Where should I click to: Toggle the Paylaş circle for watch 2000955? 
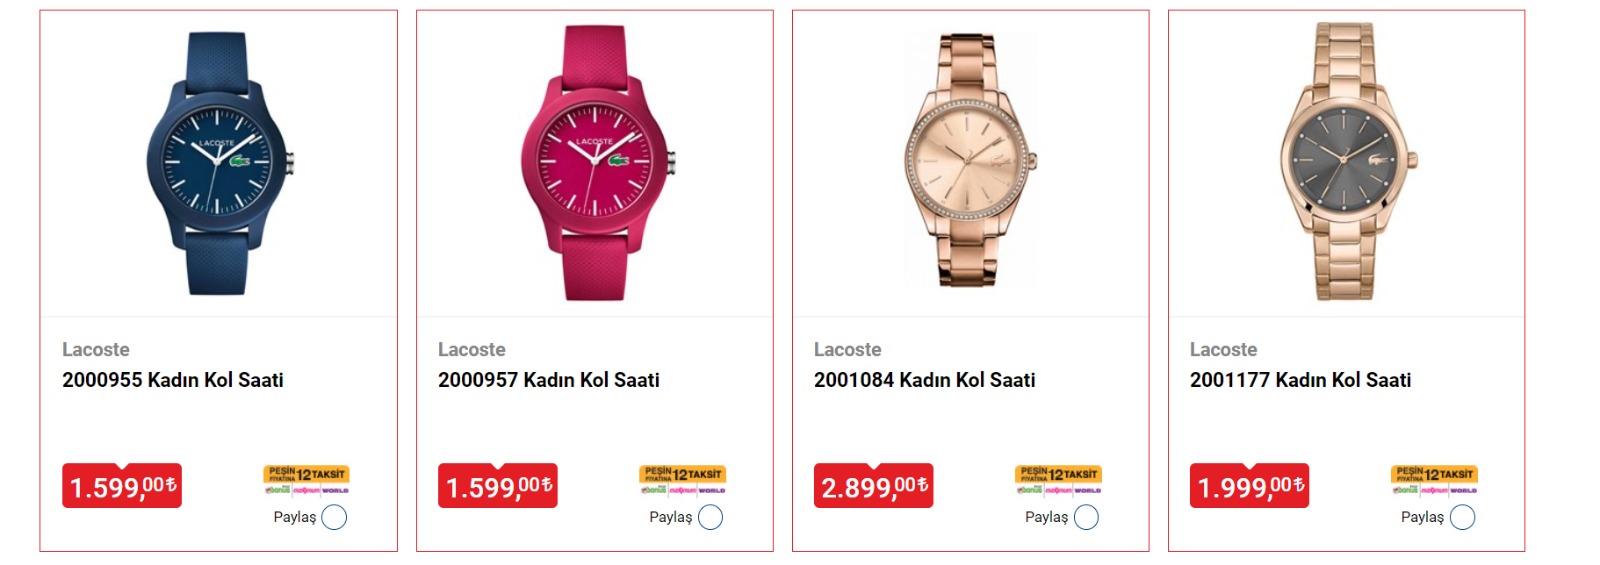(x=334, y=517)
